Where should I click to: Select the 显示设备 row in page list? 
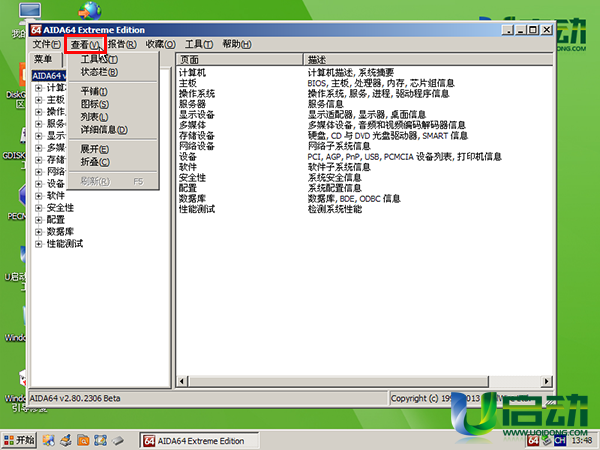[197, 114]
